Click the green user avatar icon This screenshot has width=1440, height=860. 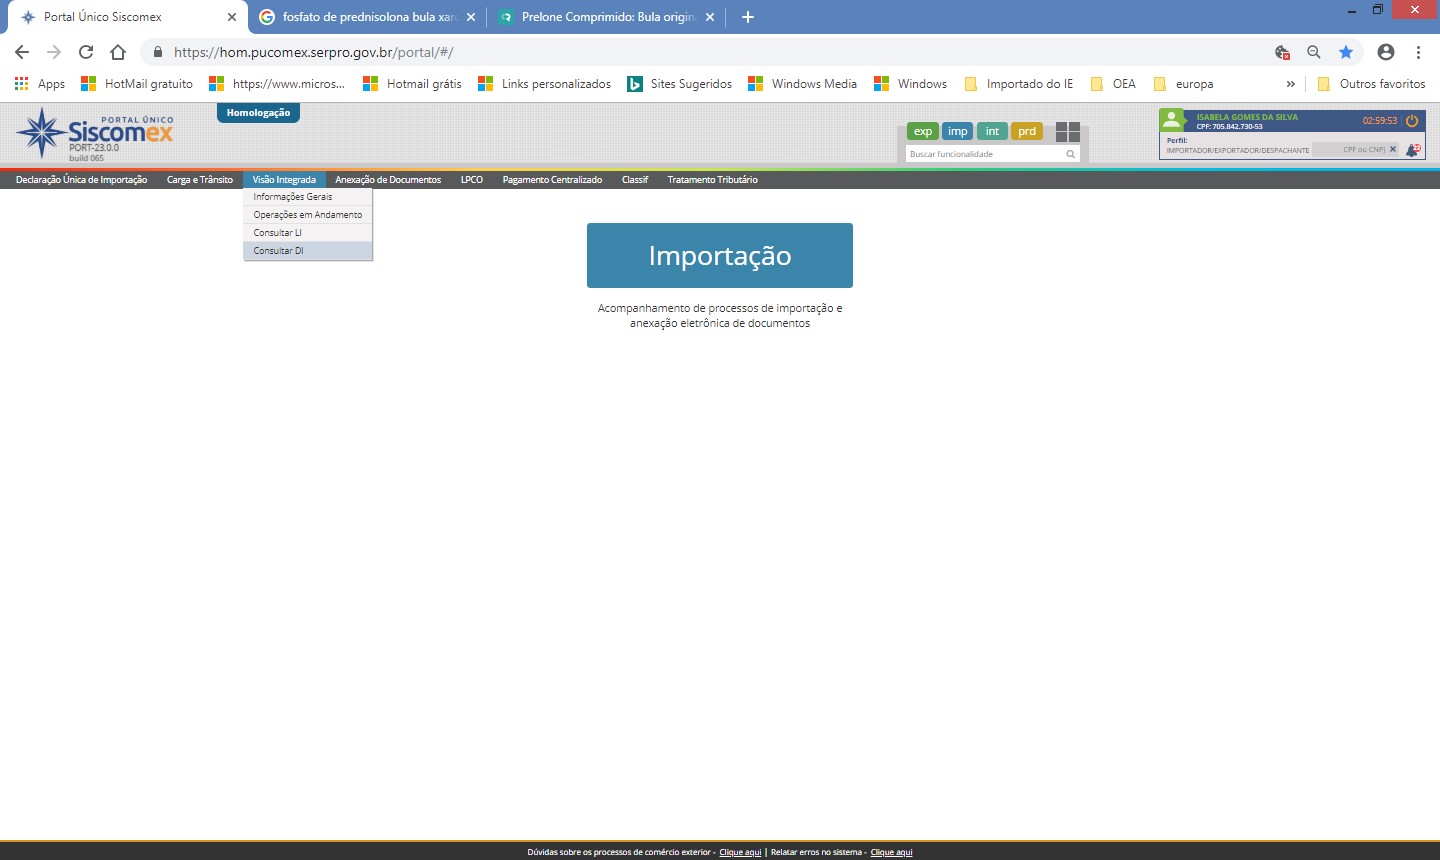click(x=1172, y=120)
